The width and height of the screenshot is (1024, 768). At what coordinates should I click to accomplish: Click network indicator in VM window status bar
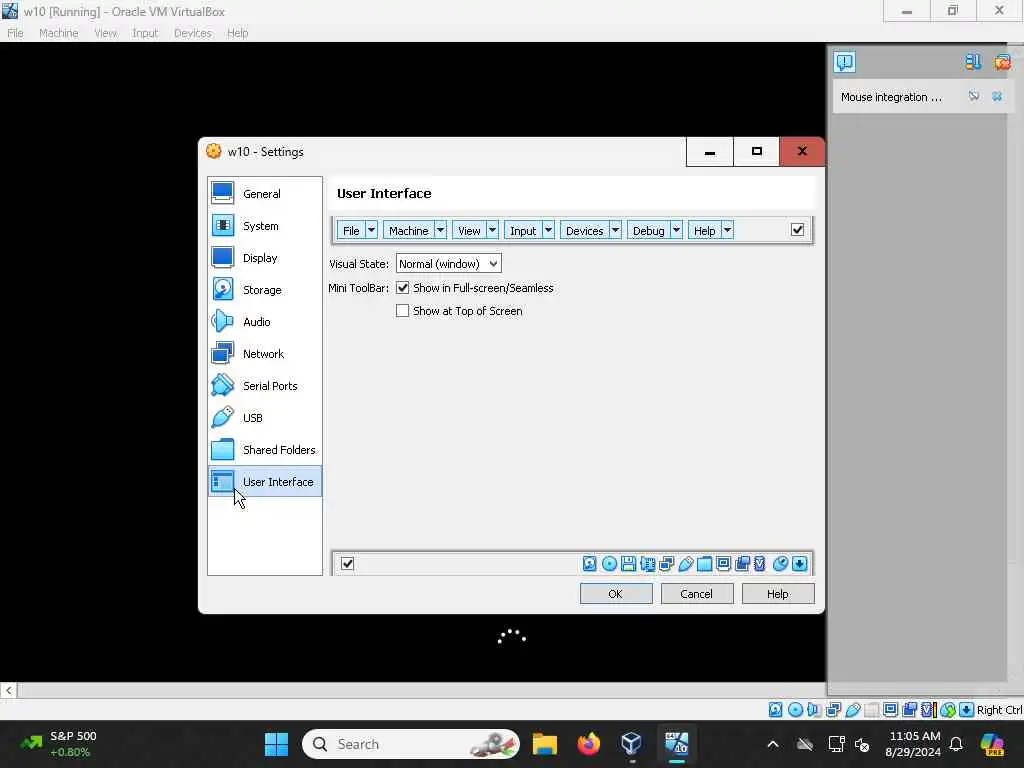coord(833,710)
